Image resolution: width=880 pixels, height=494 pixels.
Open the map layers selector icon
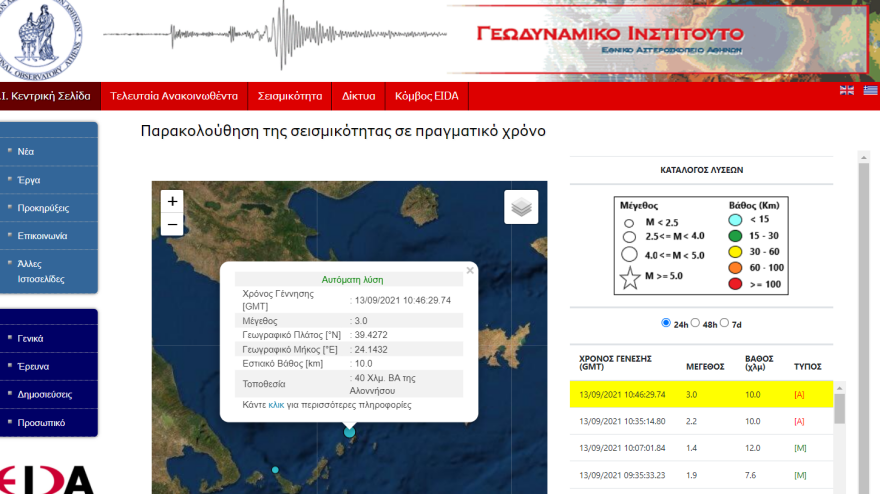pyautogui.click(x=521, y=207)
